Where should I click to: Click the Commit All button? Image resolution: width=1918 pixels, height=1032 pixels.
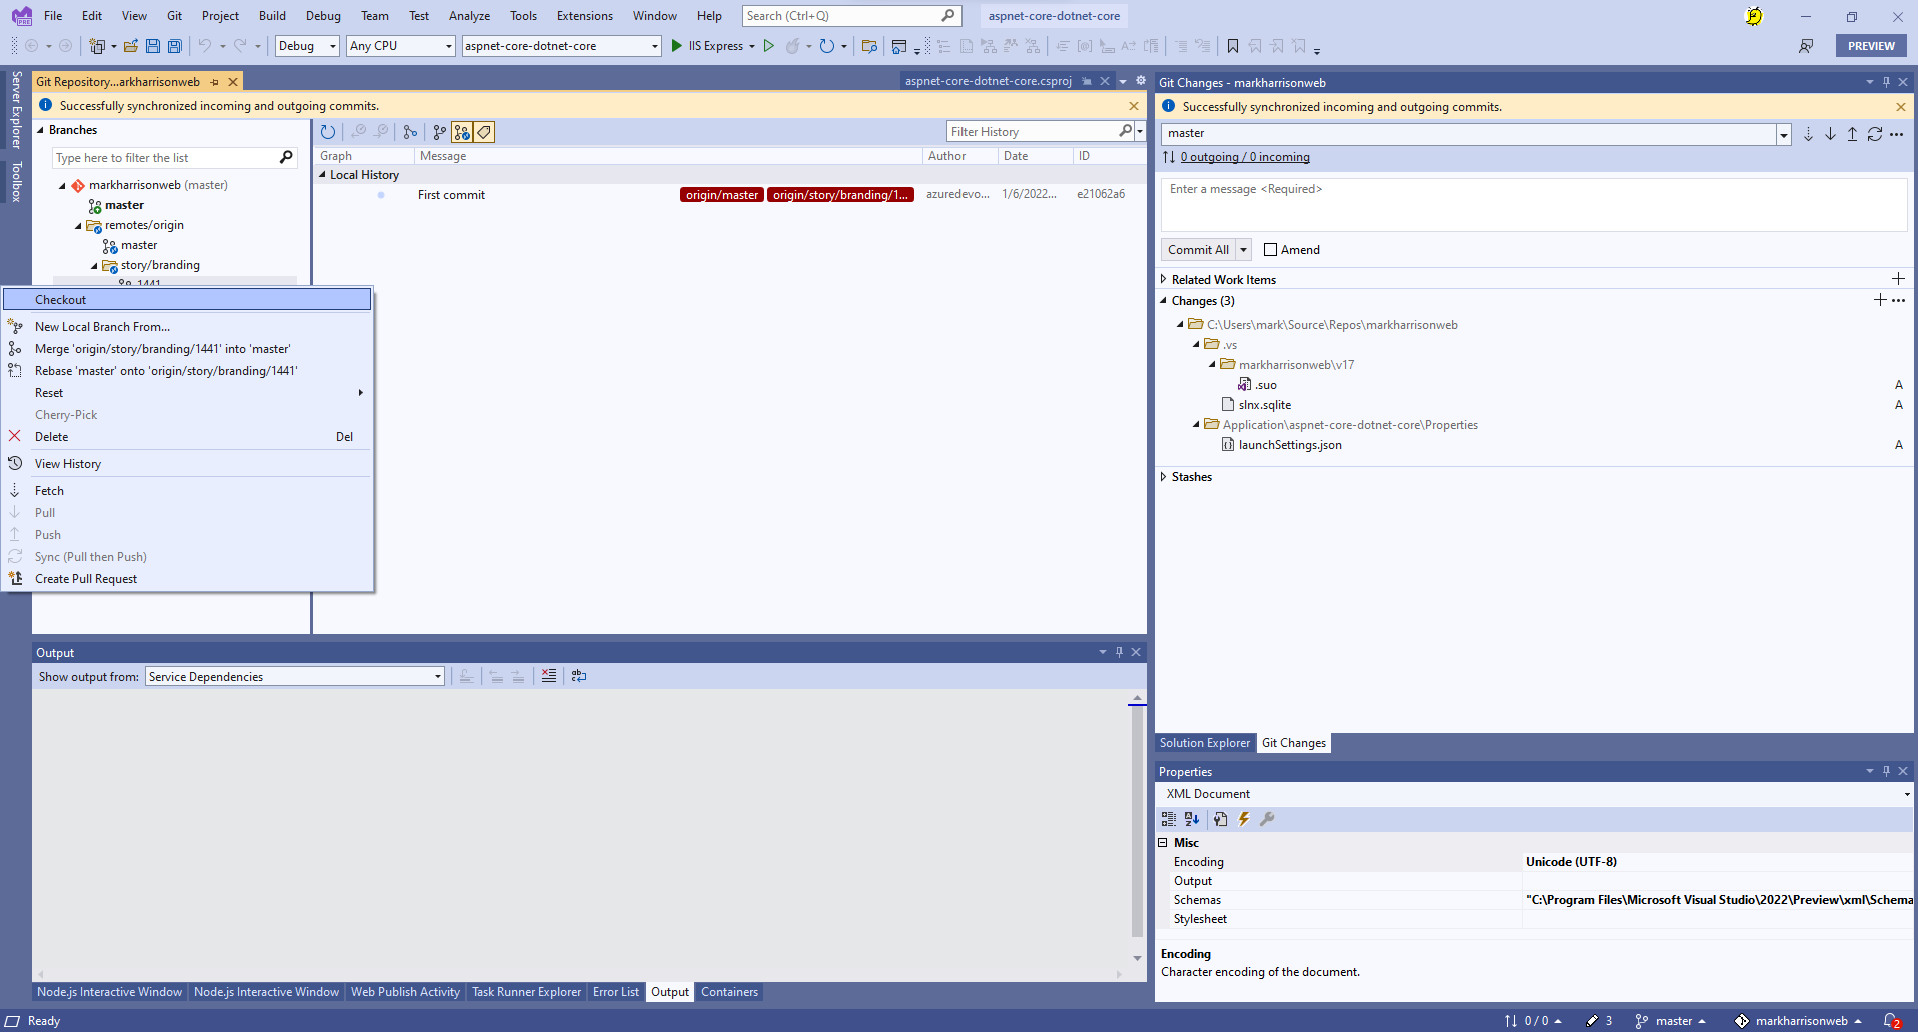click(1198, 250)
